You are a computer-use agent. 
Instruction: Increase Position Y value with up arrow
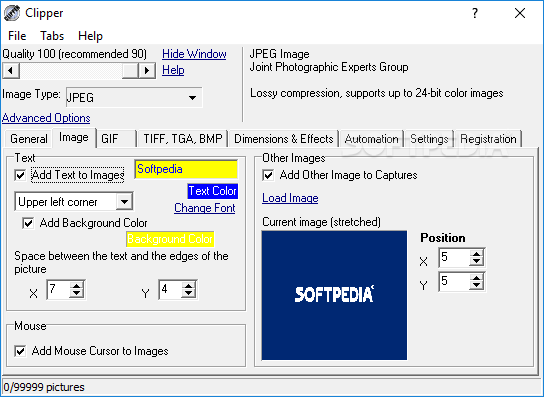[476, 278]
